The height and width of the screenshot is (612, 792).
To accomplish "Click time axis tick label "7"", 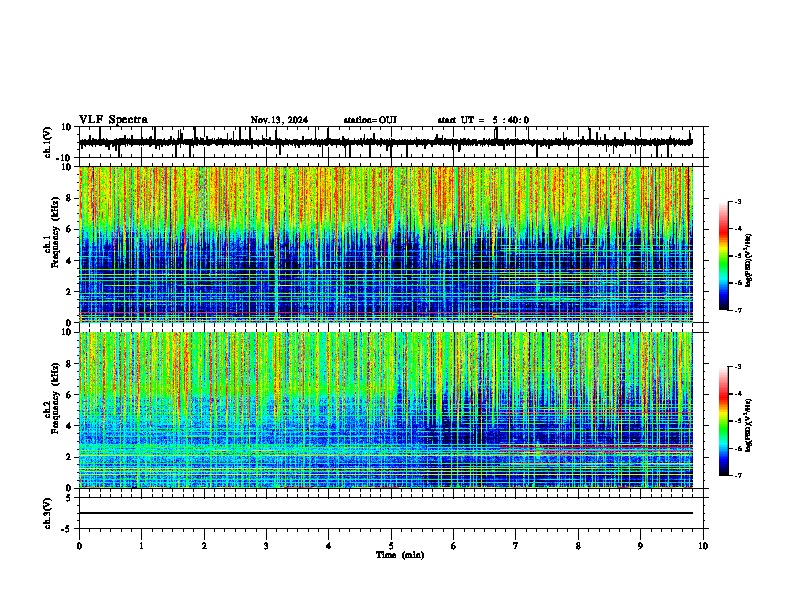I will click(516, 546).
